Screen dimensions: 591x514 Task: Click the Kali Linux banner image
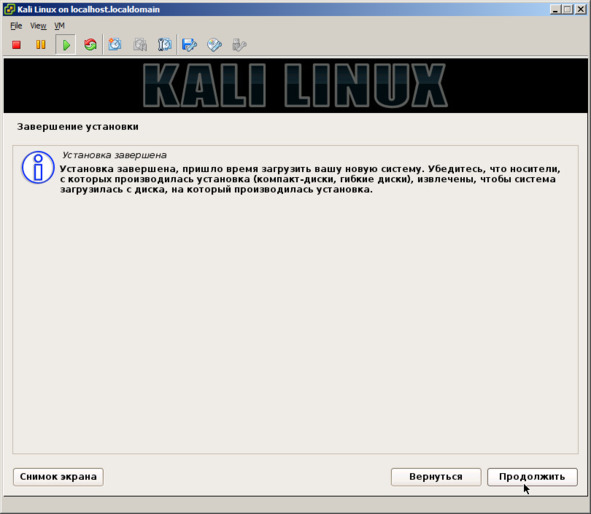[x=295, y=86]
